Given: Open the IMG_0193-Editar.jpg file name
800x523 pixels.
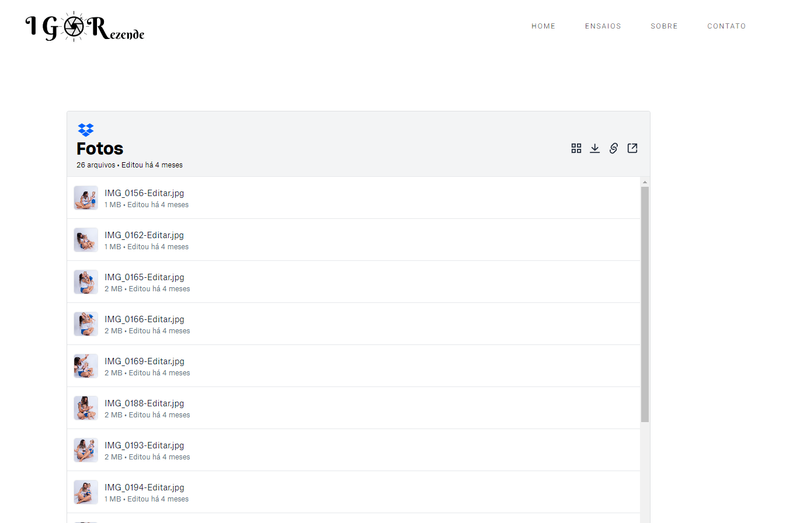Looking at the screenshot, I should pyautogui.click(x=144, y=445).
